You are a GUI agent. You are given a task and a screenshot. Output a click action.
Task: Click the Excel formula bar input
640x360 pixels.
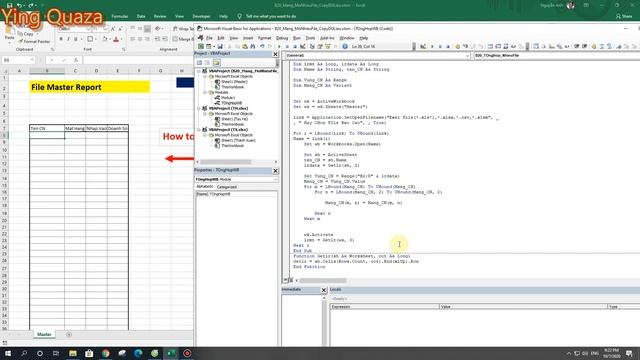pyautogui.click(x=138, y=60)
